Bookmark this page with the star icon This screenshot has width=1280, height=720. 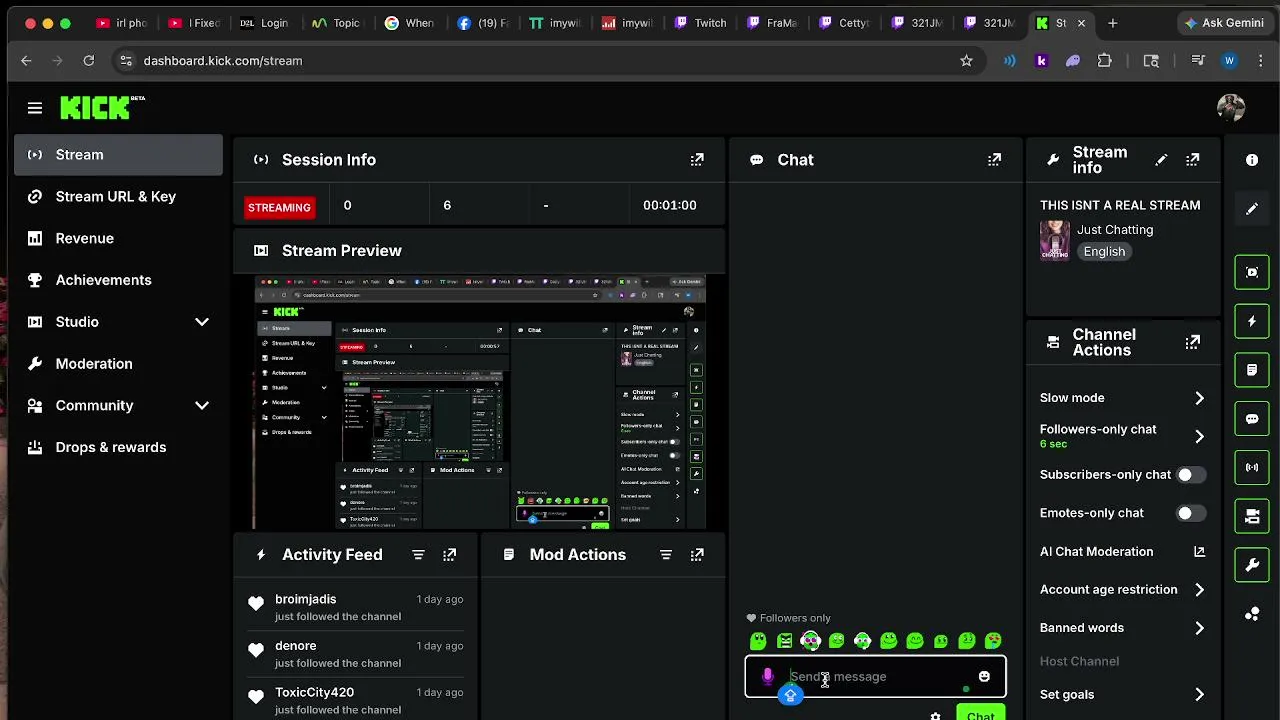tap(966, 61)
